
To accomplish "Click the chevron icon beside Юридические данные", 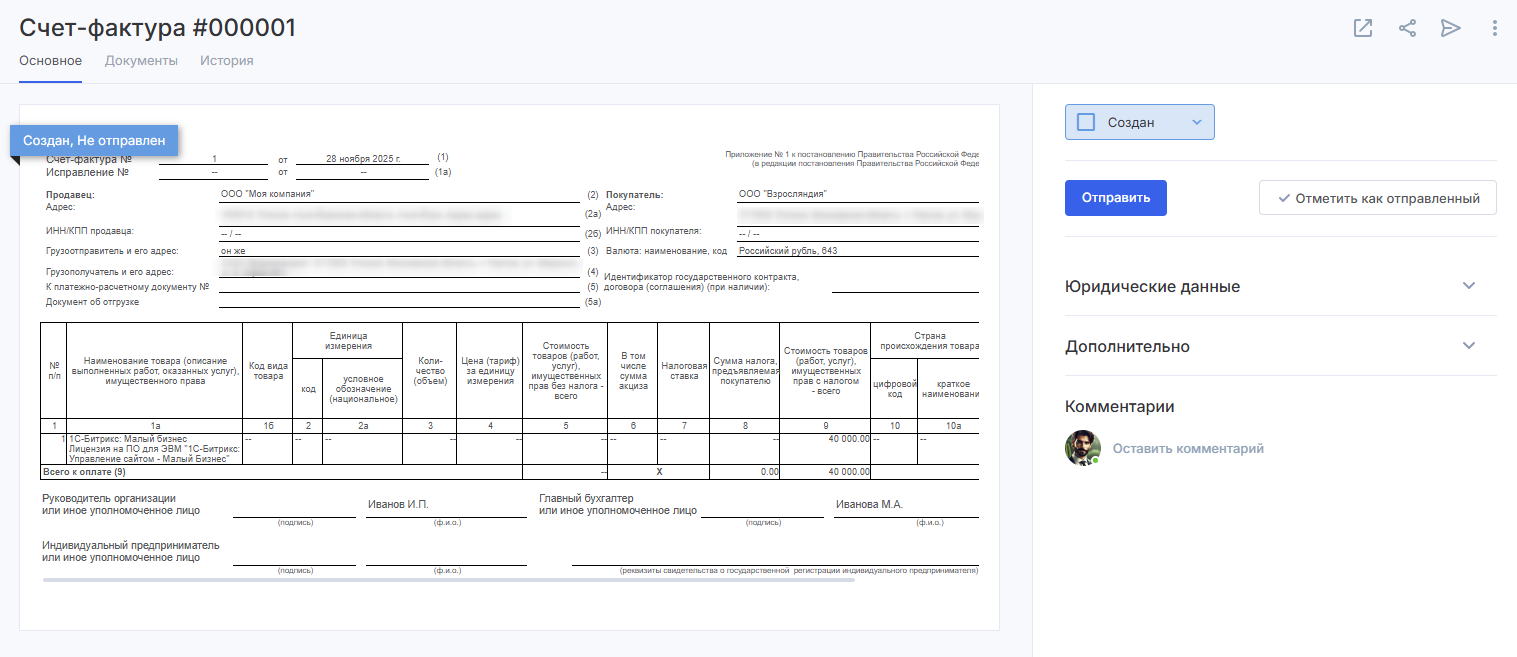I will tap(1468, 286).
